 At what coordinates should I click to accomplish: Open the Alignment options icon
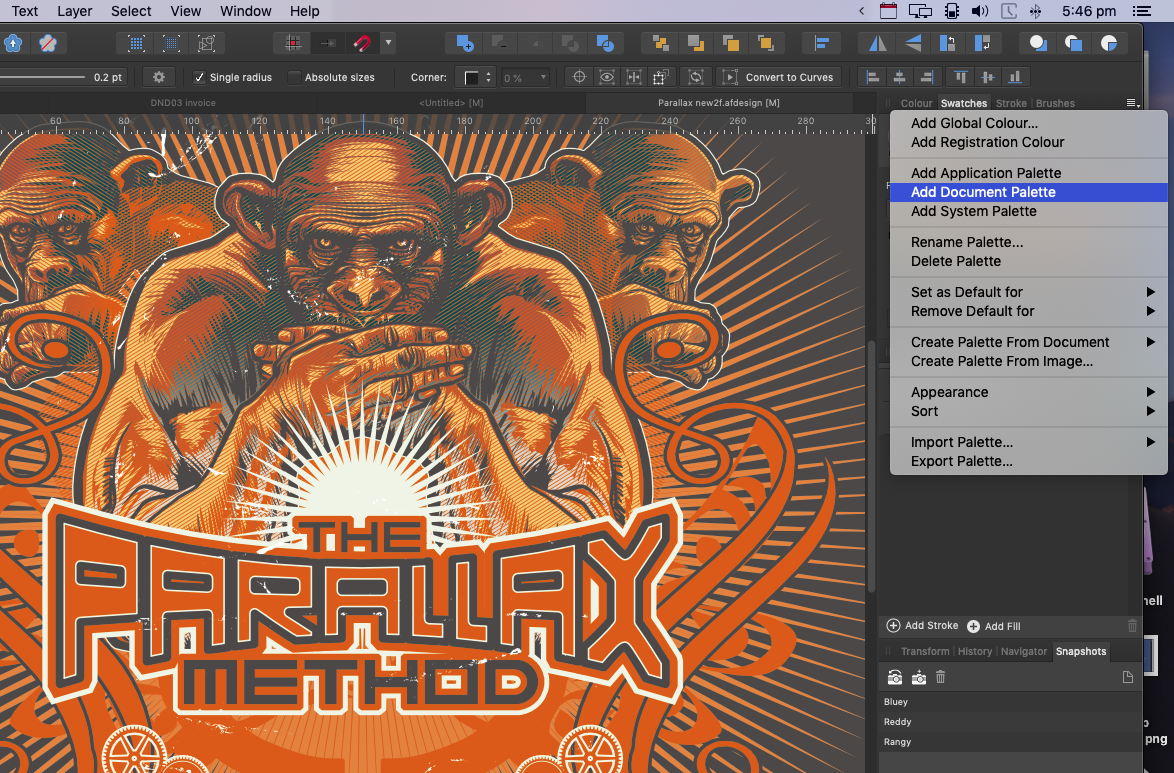click(x=821, y=43)
